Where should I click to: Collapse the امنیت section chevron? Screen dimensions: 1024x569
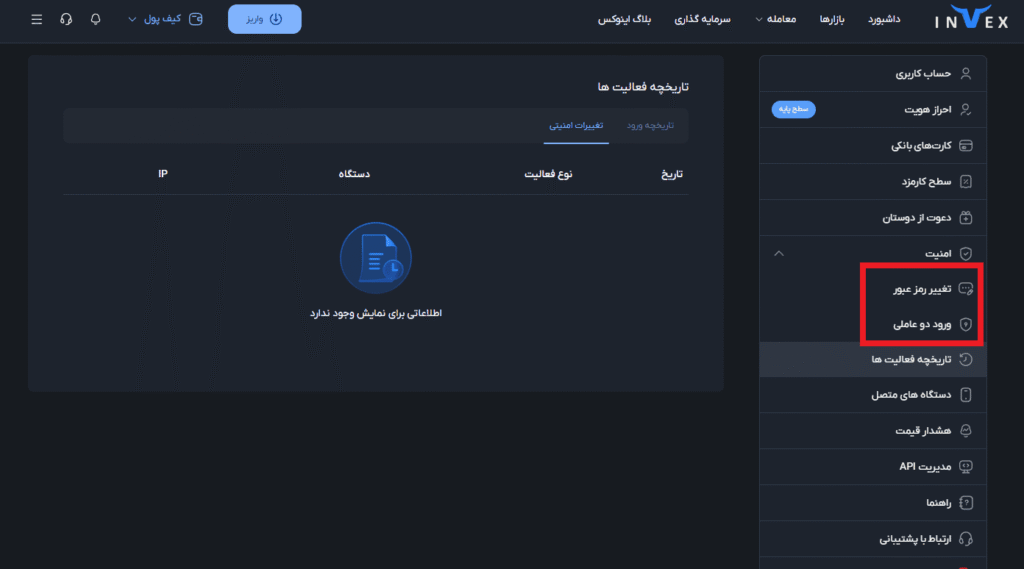778,253
